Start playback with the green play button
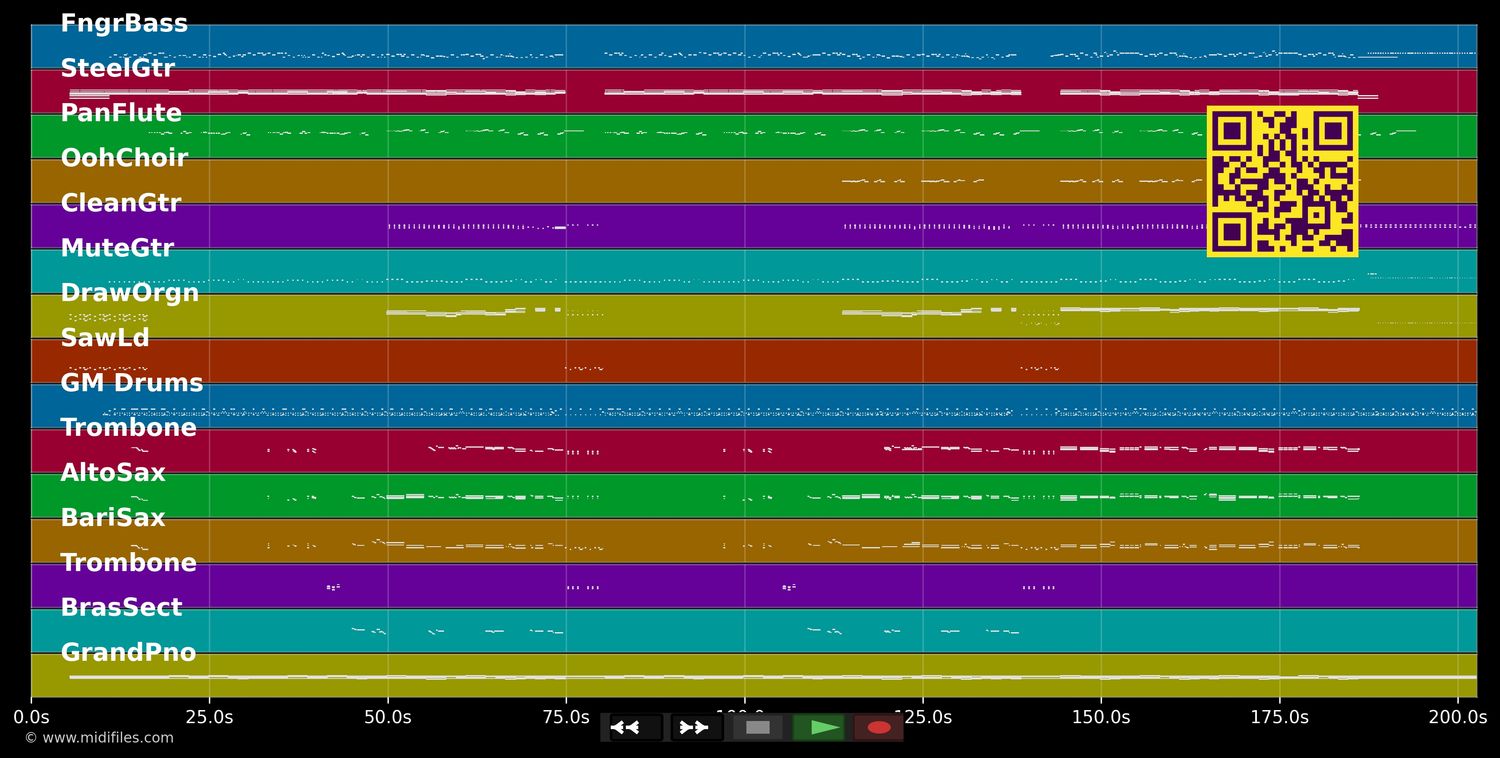Viewport: 1500px width, 758px height. click(819, 727)
